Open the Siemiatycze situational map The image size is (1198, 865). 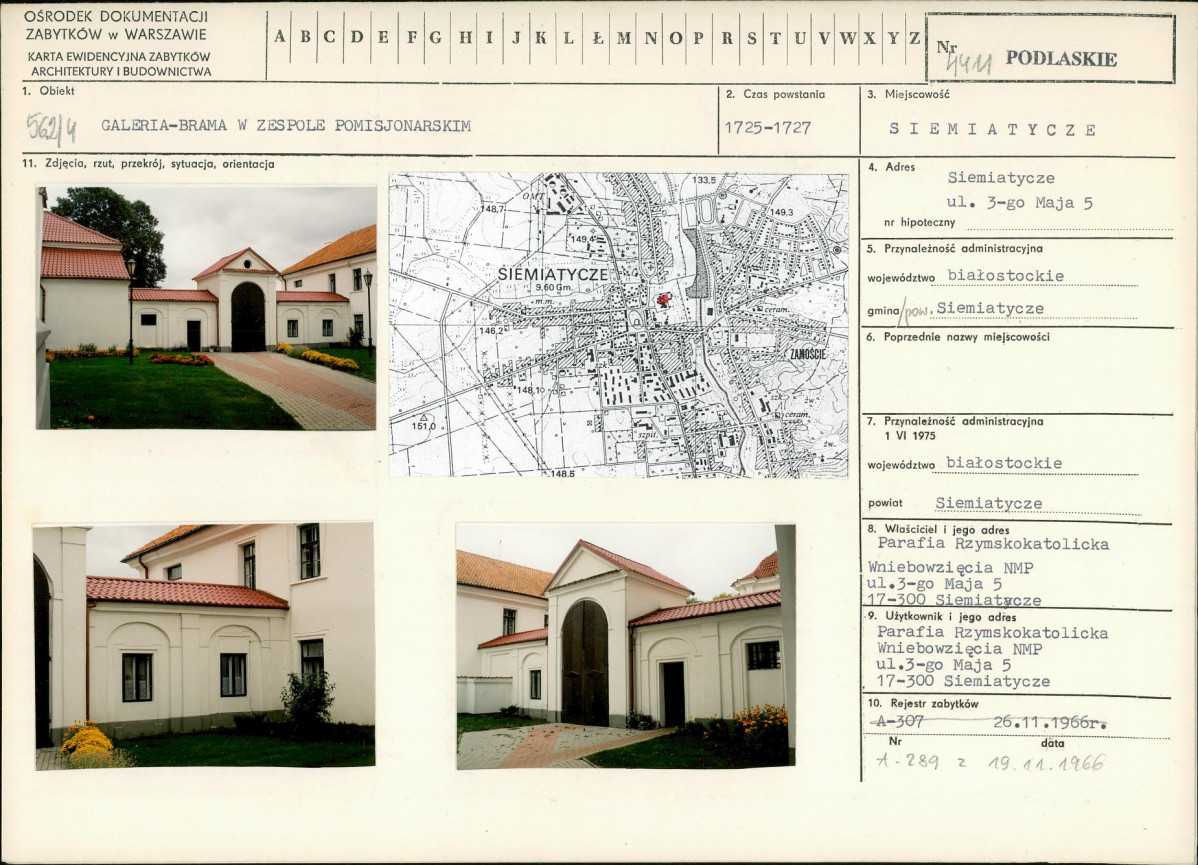[618, 326]
